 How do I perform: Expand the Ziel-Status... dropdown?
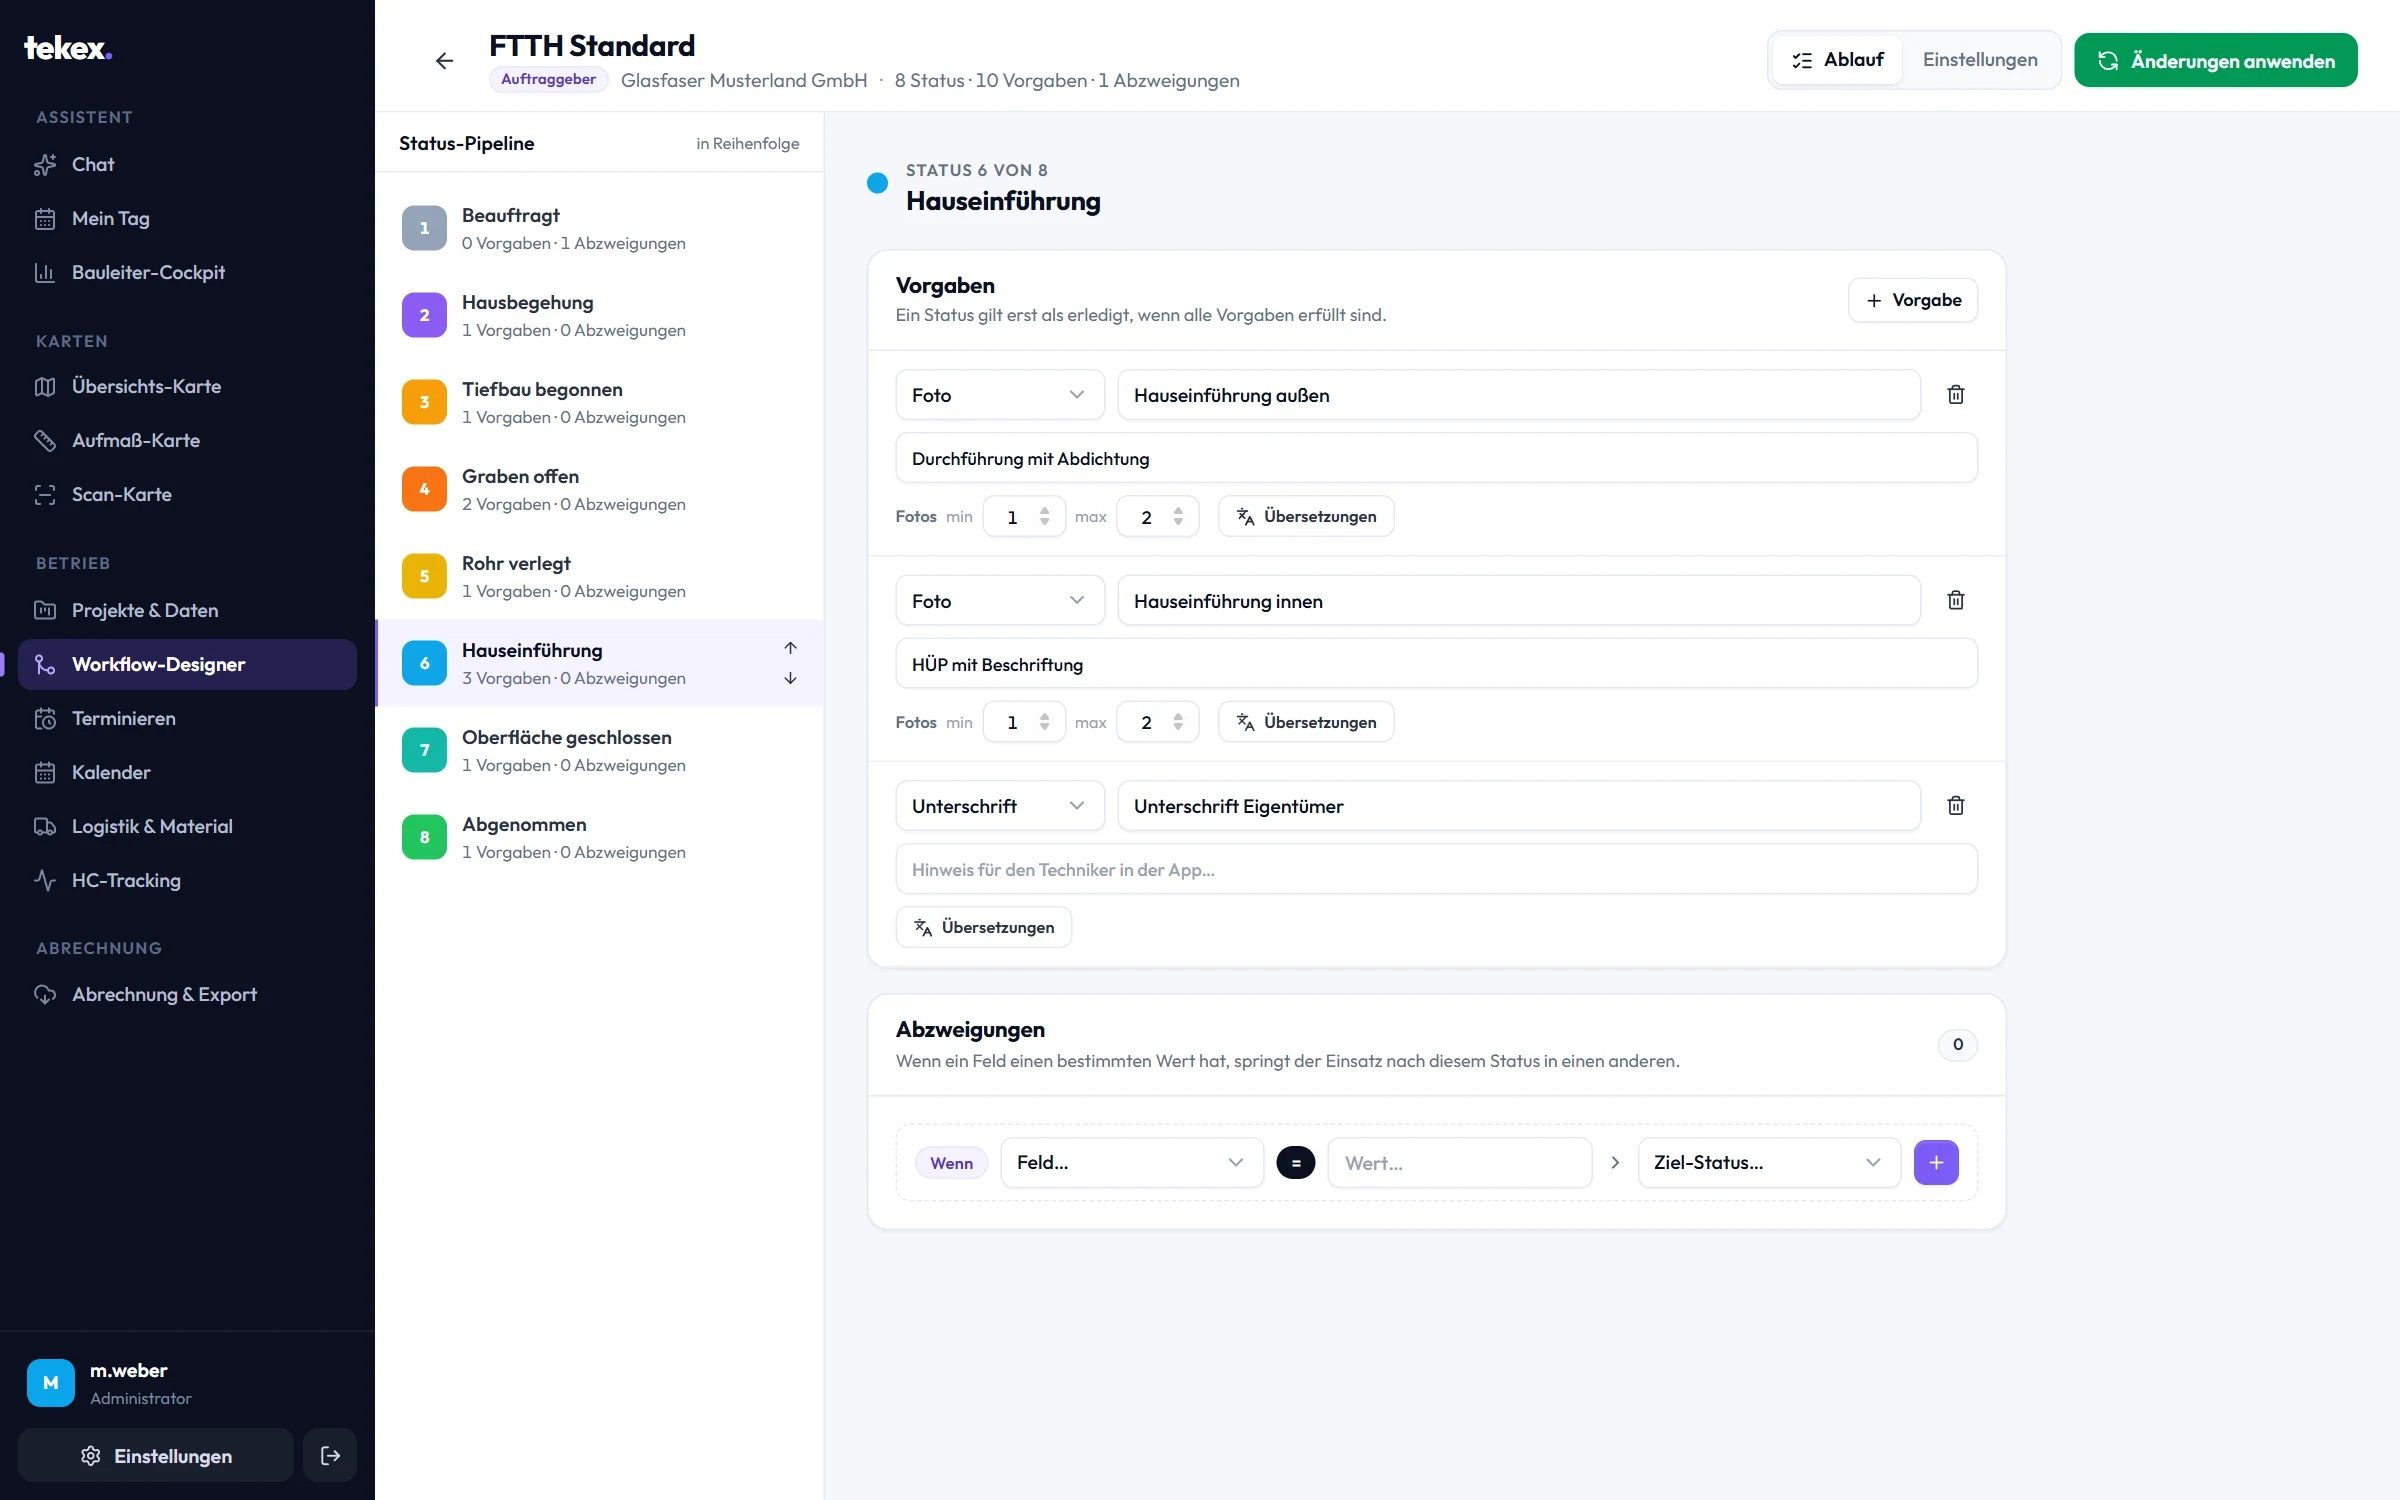[x=1768, y=1162]
